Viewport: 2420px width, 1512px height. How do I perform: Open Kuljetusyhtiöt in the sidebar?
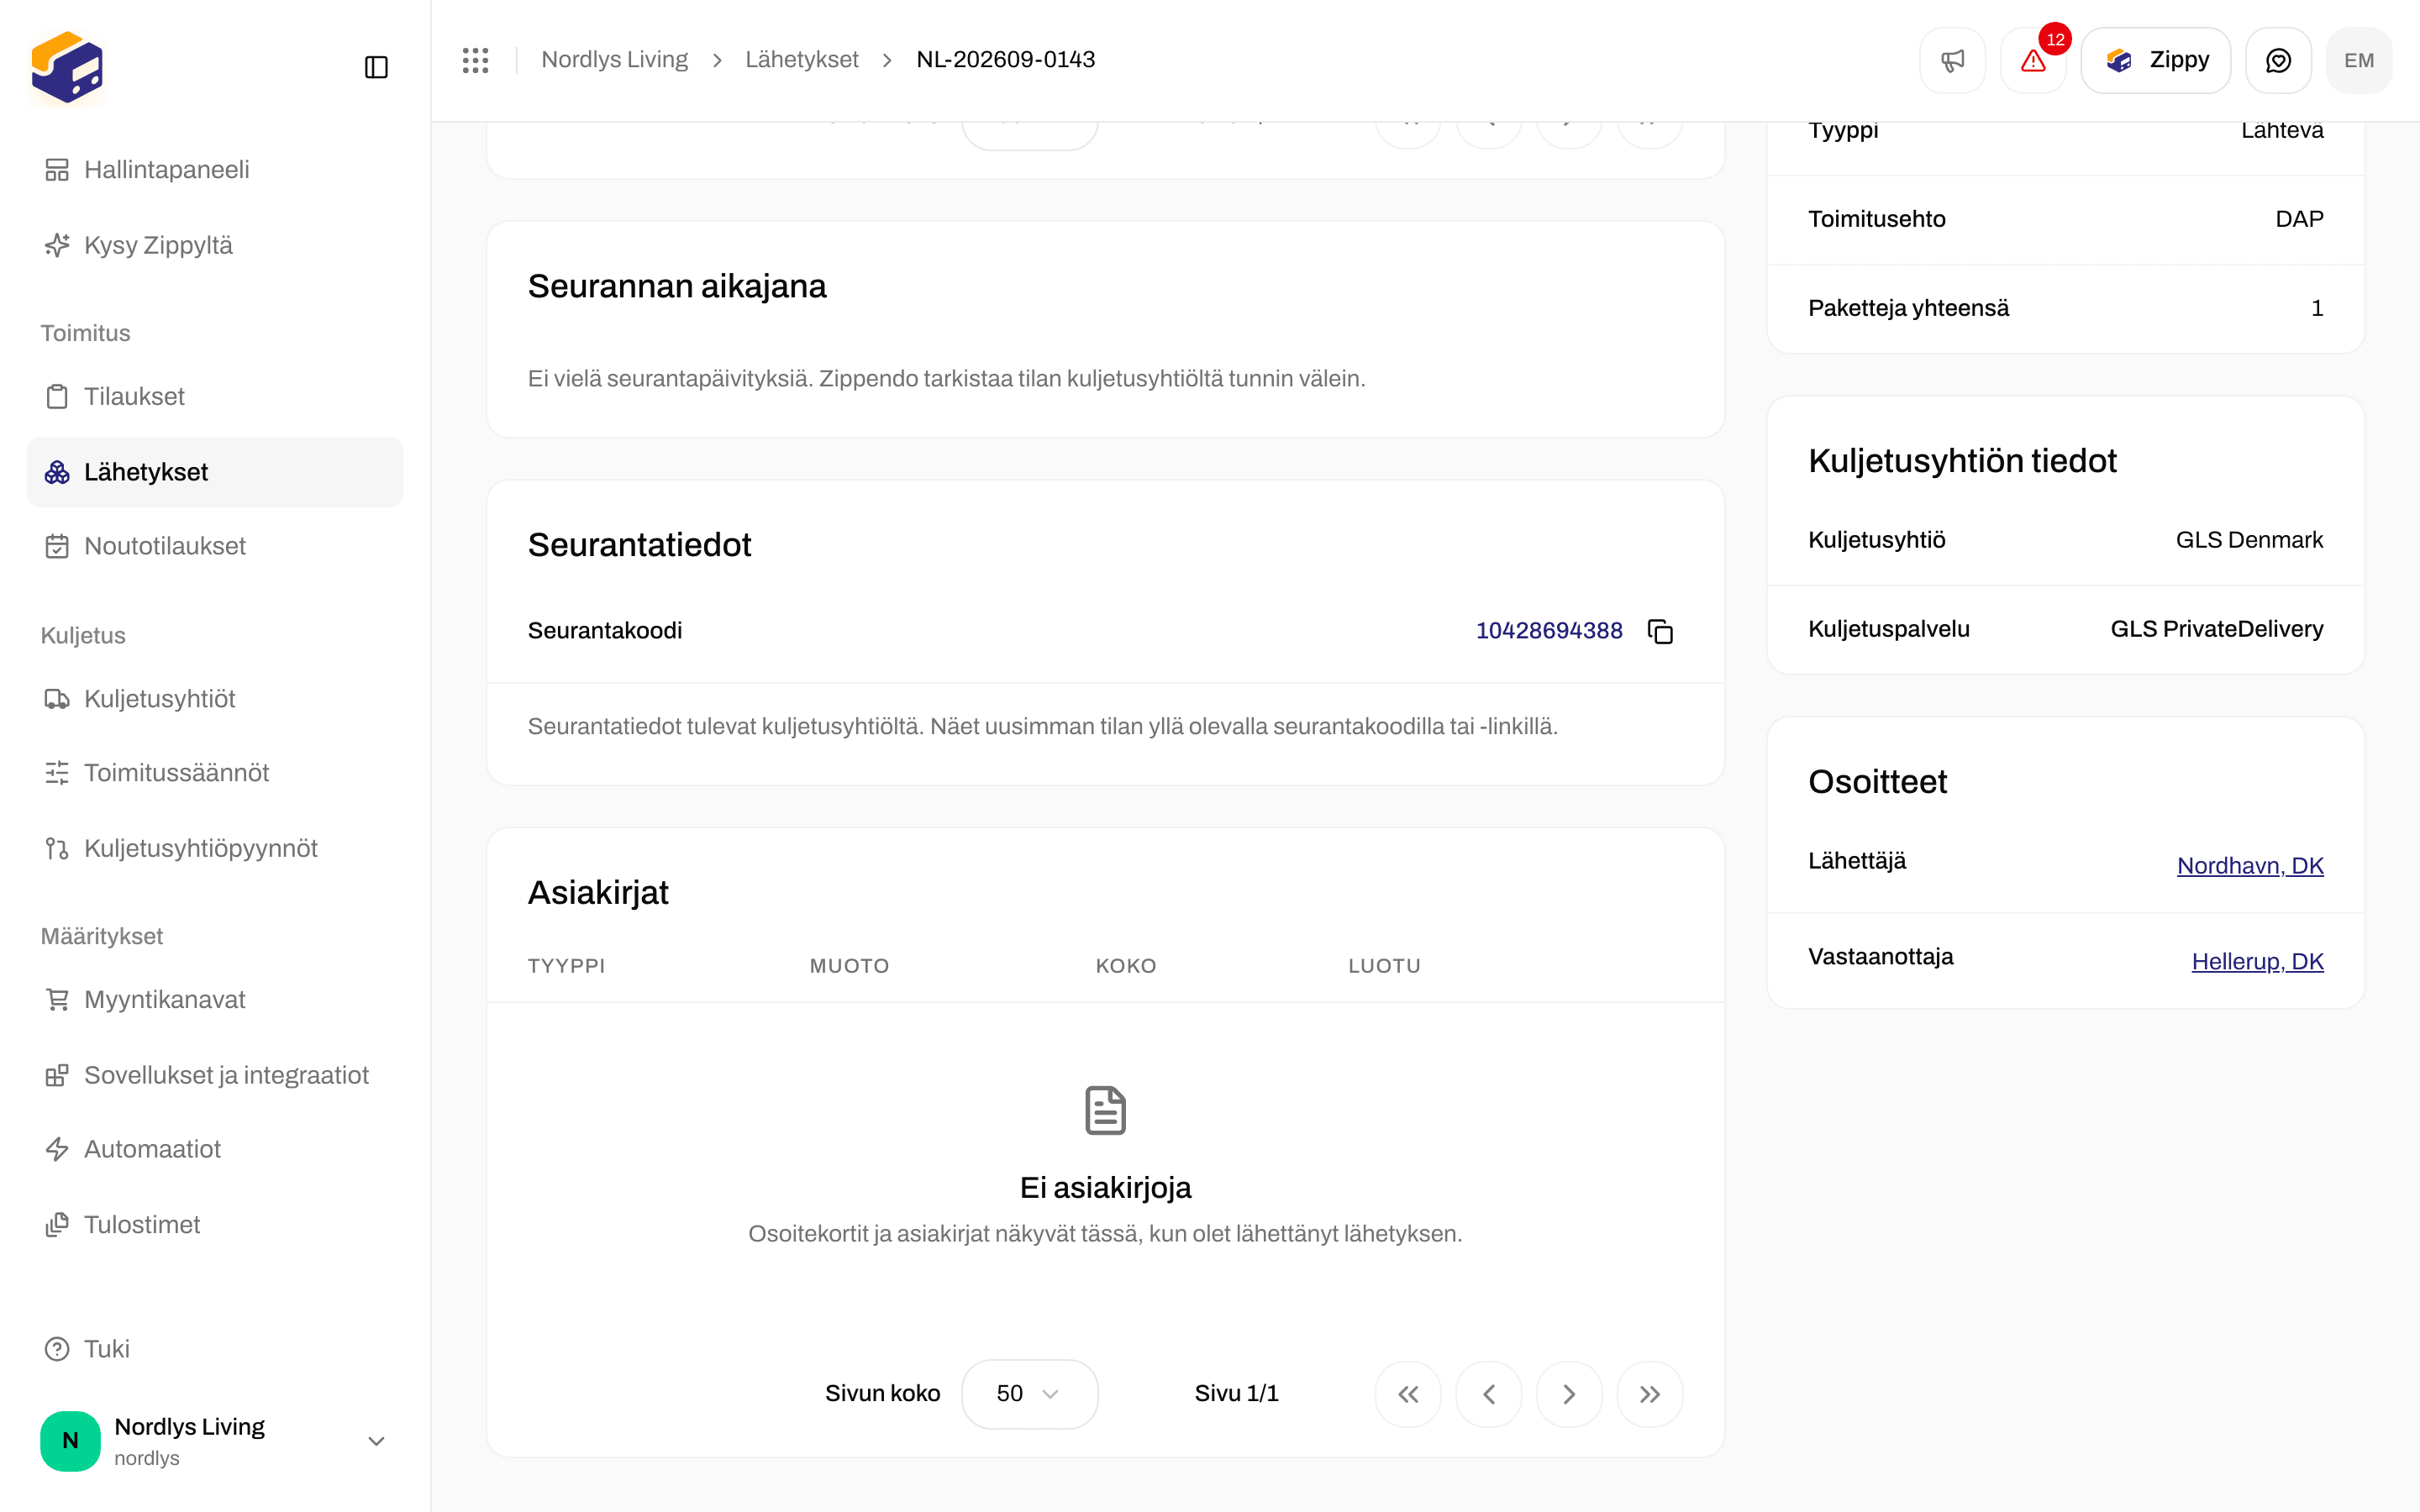(x=215, y=699)
